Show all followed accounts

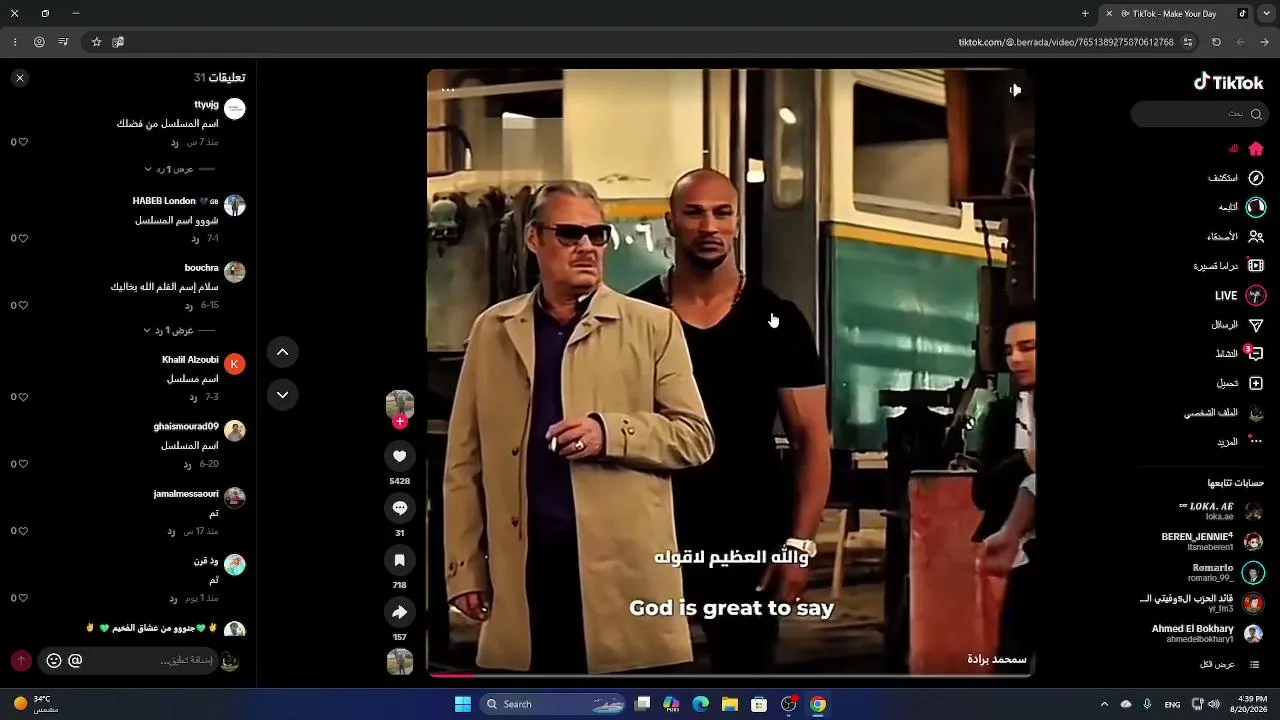(1230, 665)
